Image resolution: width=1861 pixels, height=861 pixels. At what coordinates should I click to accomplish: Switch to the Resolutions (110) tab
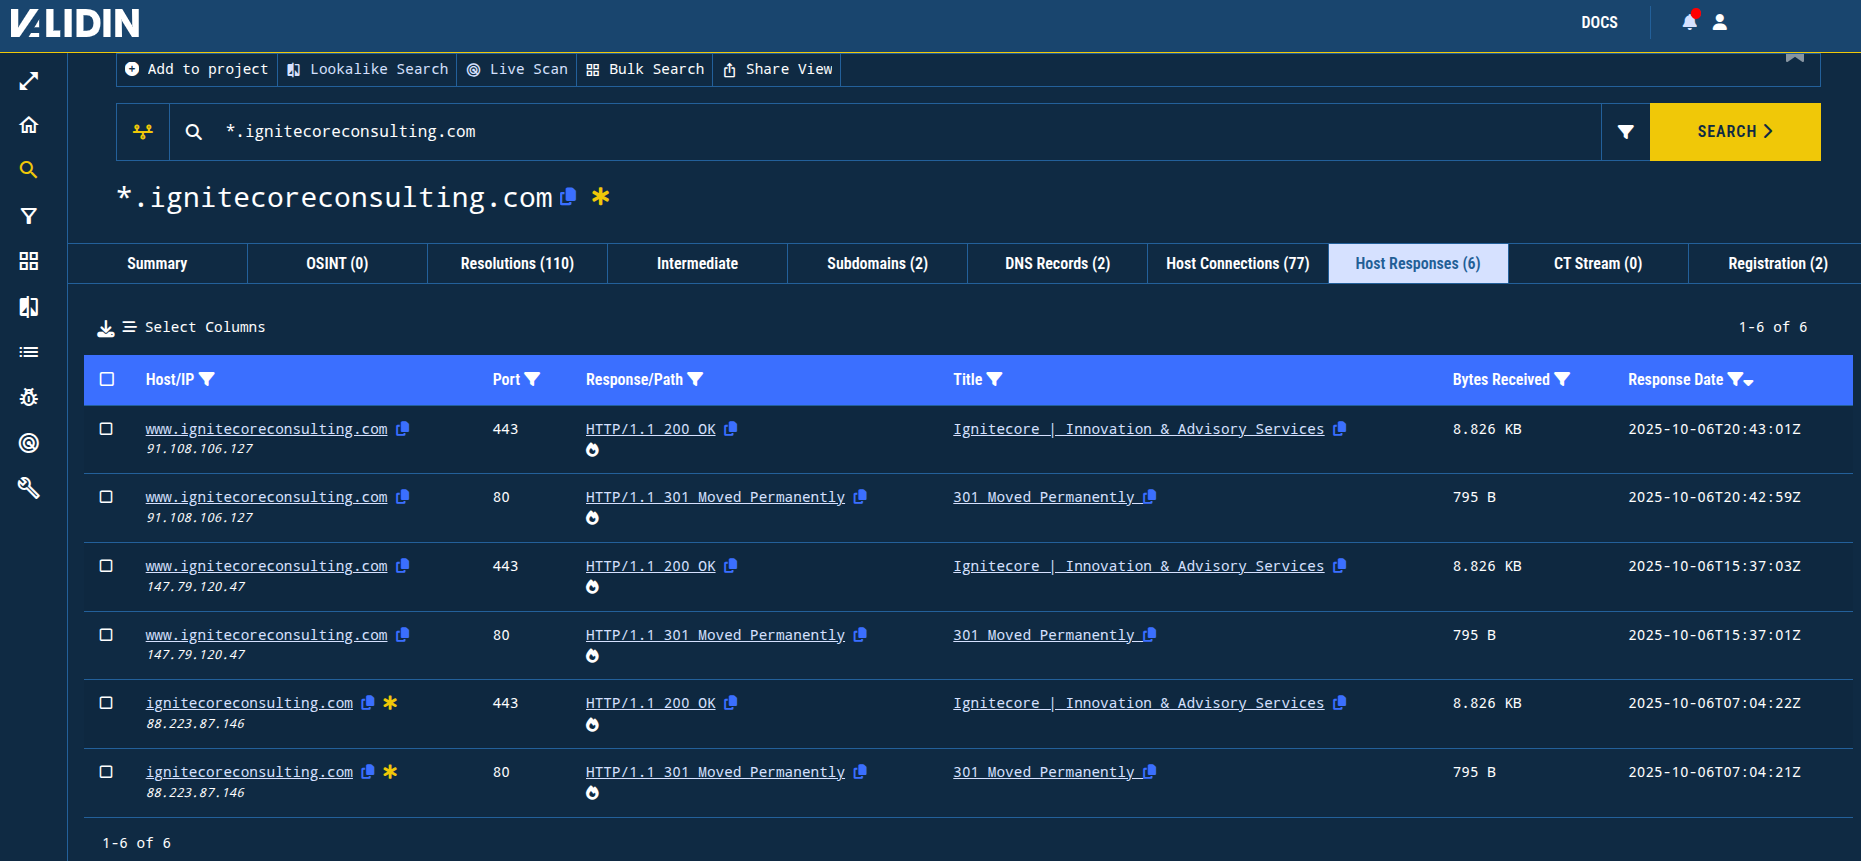(517, 264)
